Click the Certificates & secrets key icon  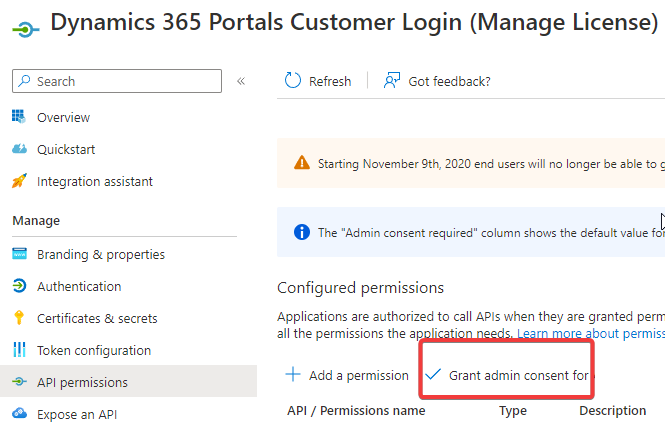19,318
